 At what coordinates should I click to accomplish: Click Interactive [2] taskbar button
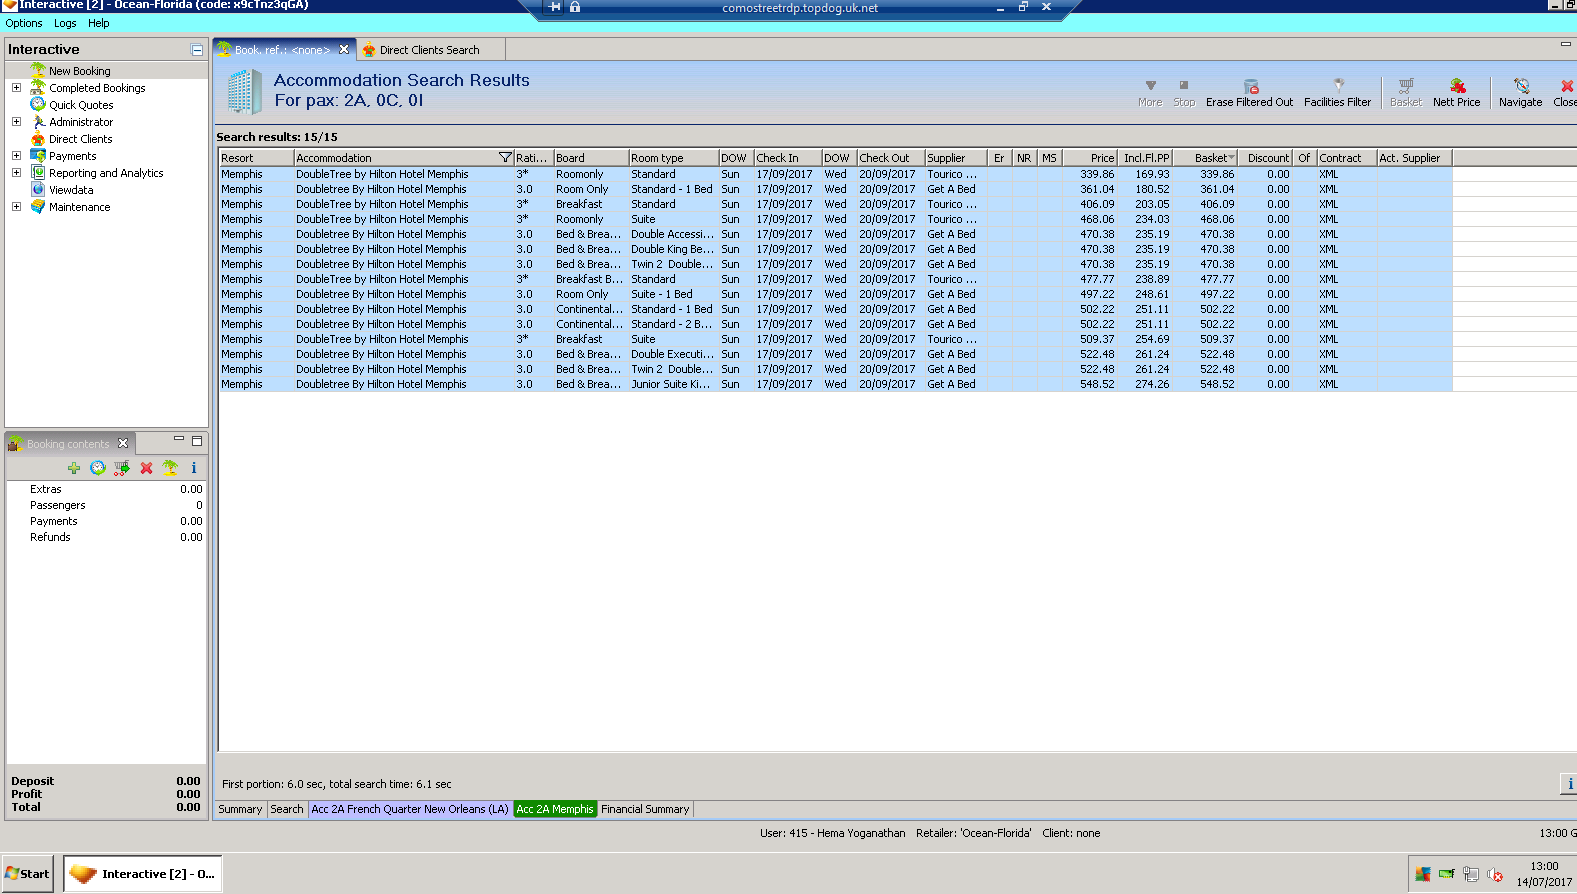tap(143, 874)
